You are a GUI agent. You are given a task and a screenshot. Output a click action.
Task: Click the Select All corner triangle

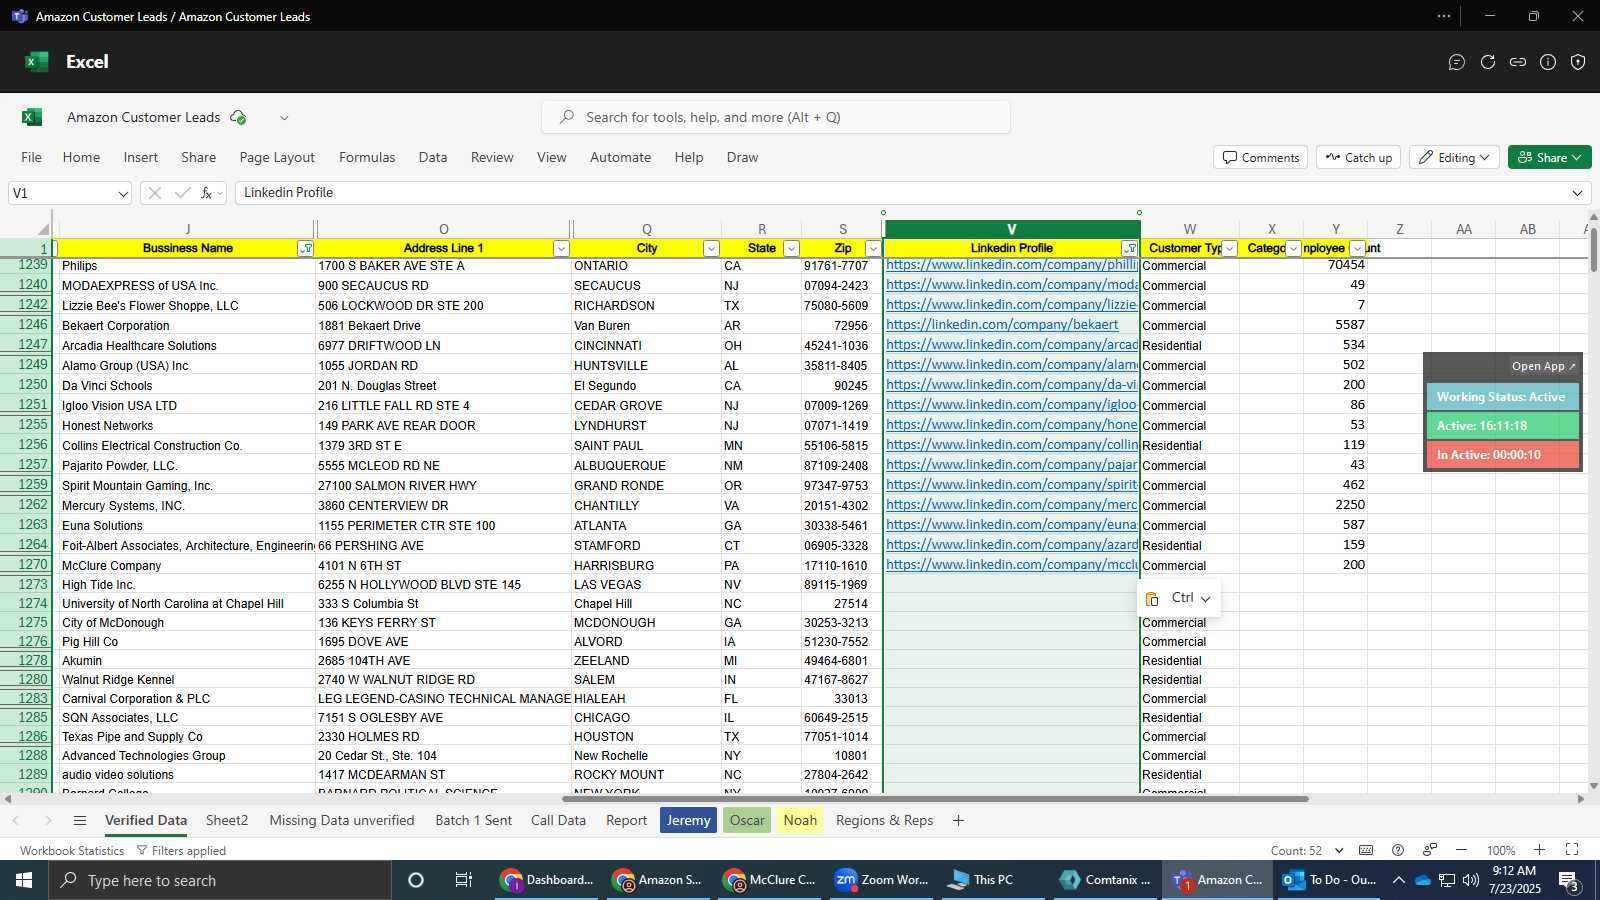tap(43, 229)
